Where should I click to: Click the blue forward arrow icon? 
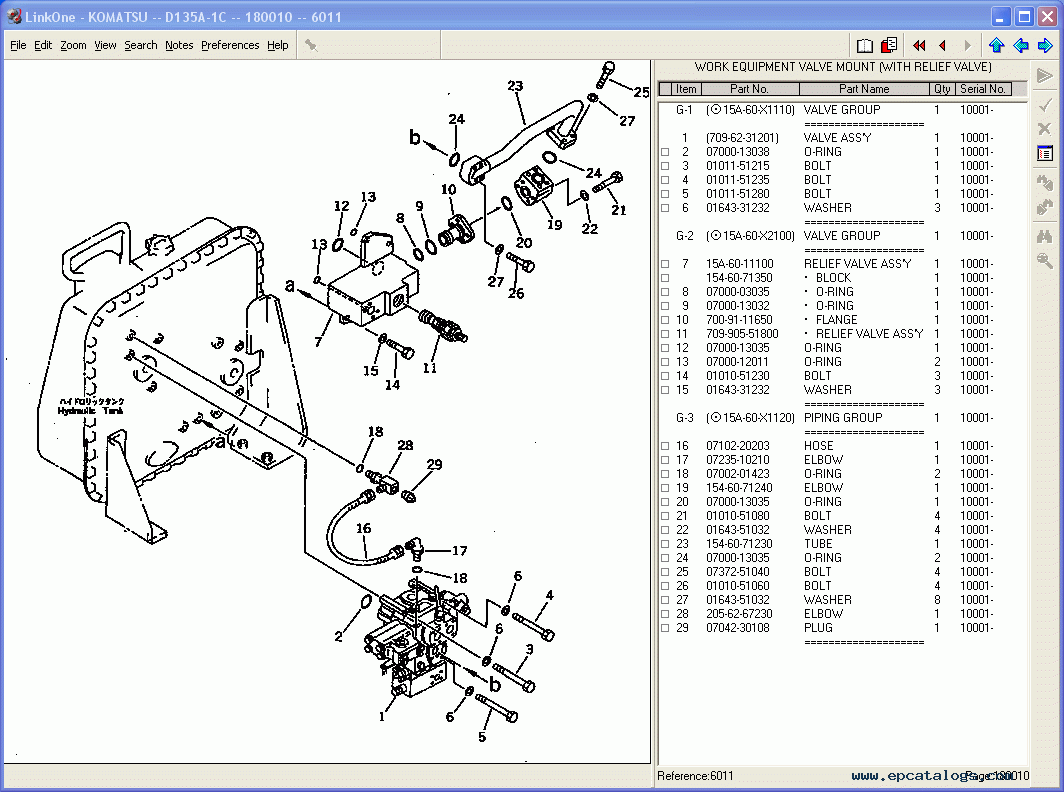point(1045,45)
